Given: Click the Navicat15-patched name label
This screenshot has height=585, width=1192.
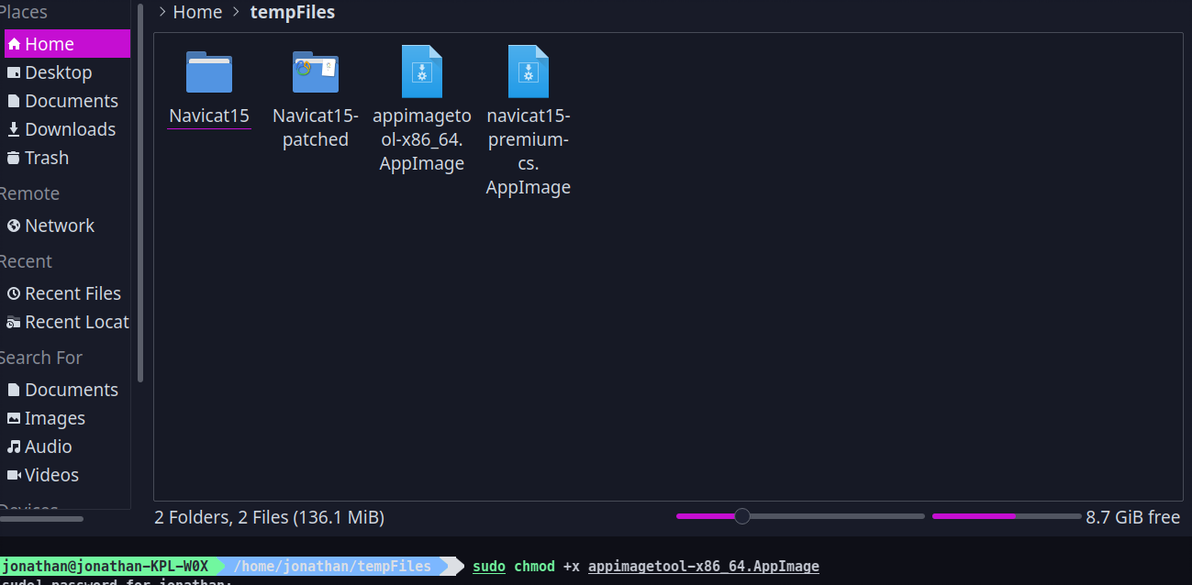Looking at the screenshot, I should click(x=315, y=128).
